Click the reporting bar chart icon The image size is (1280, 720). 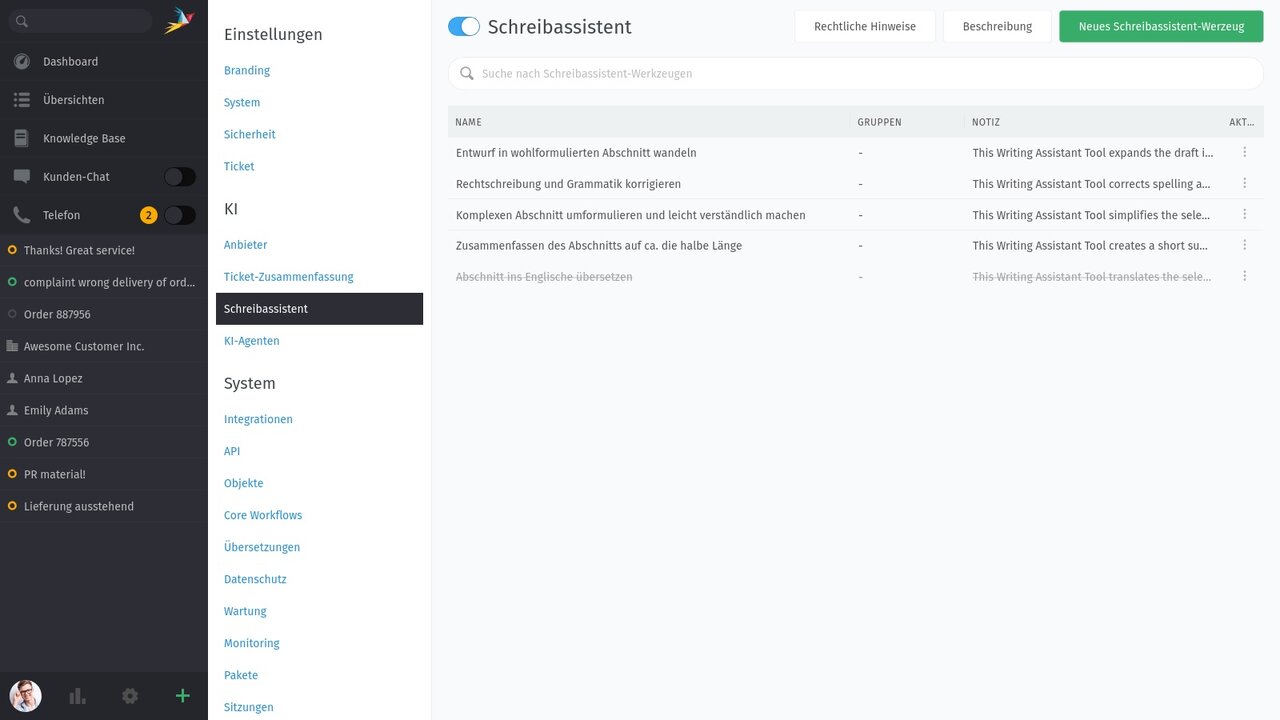point(77,695)
